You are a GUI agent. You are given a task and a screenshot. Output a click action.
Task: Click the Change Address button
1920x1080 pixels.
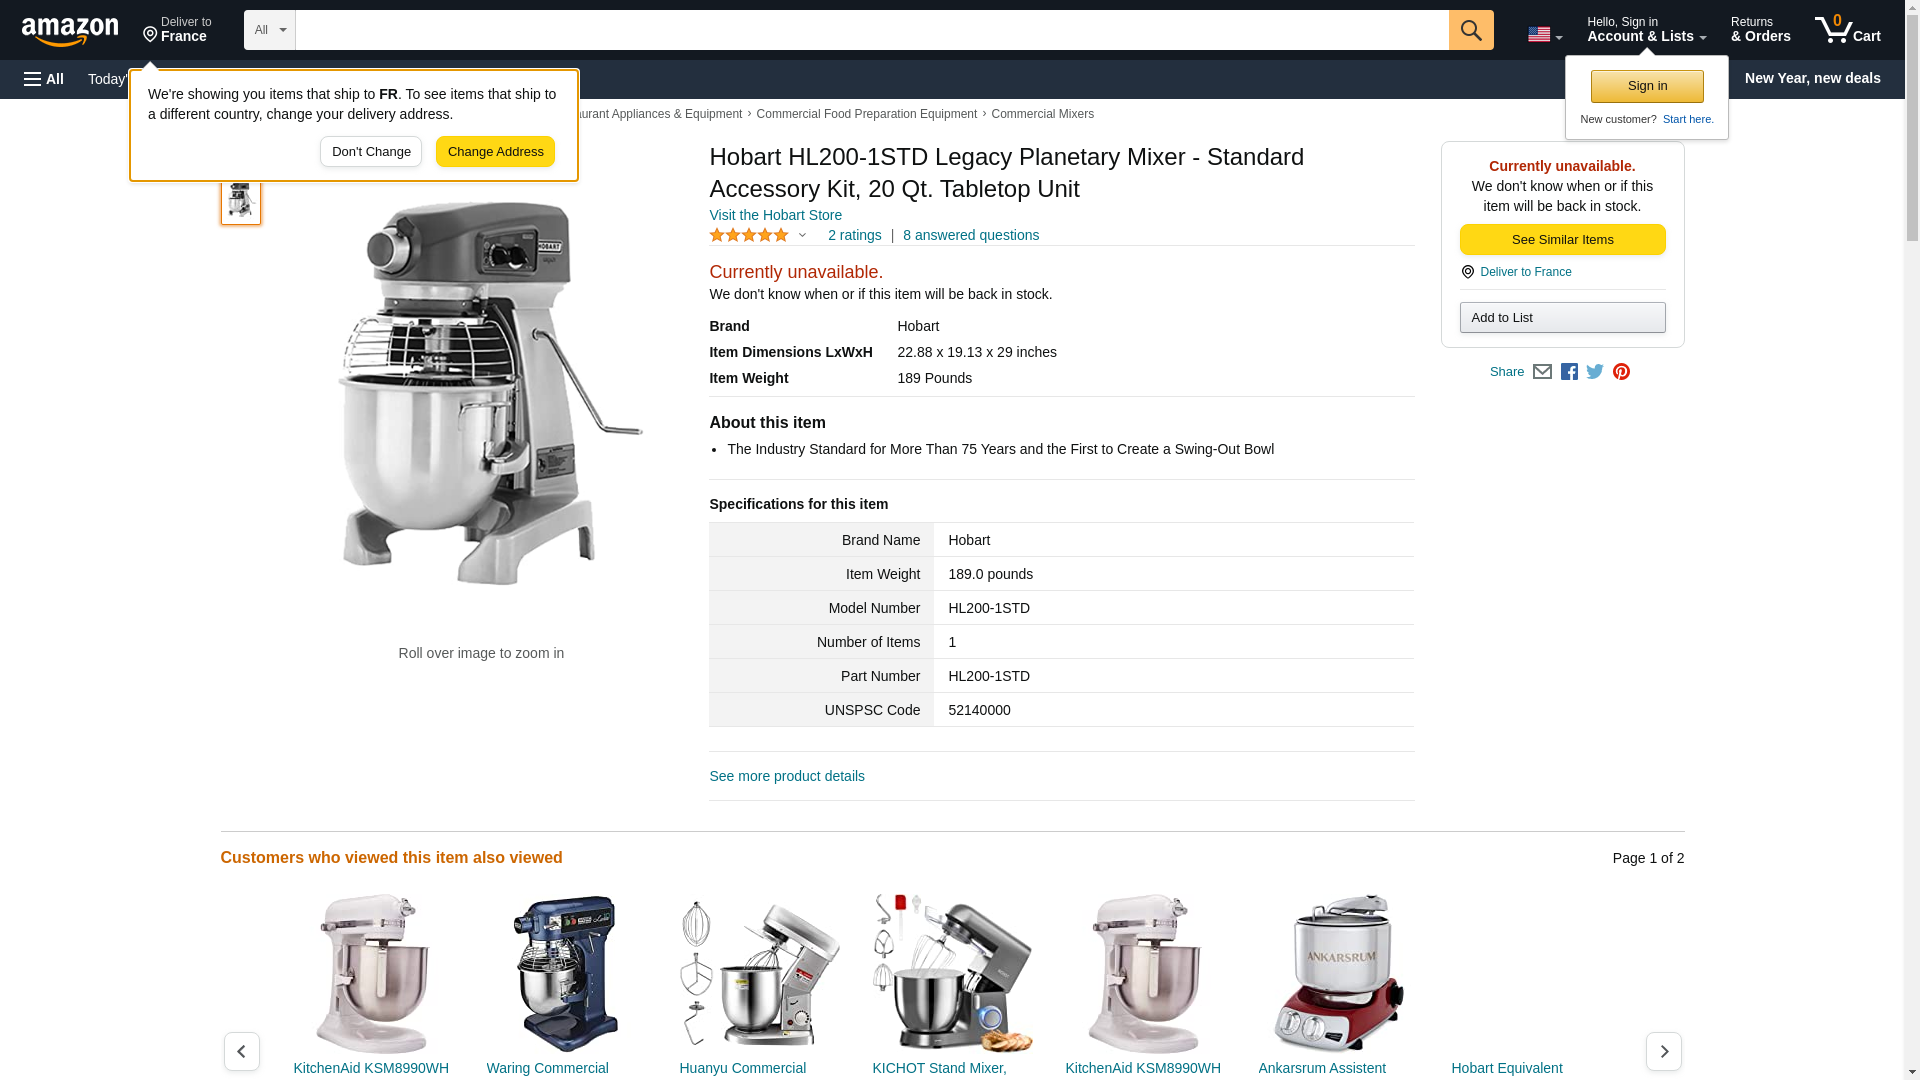click(495, 152)
